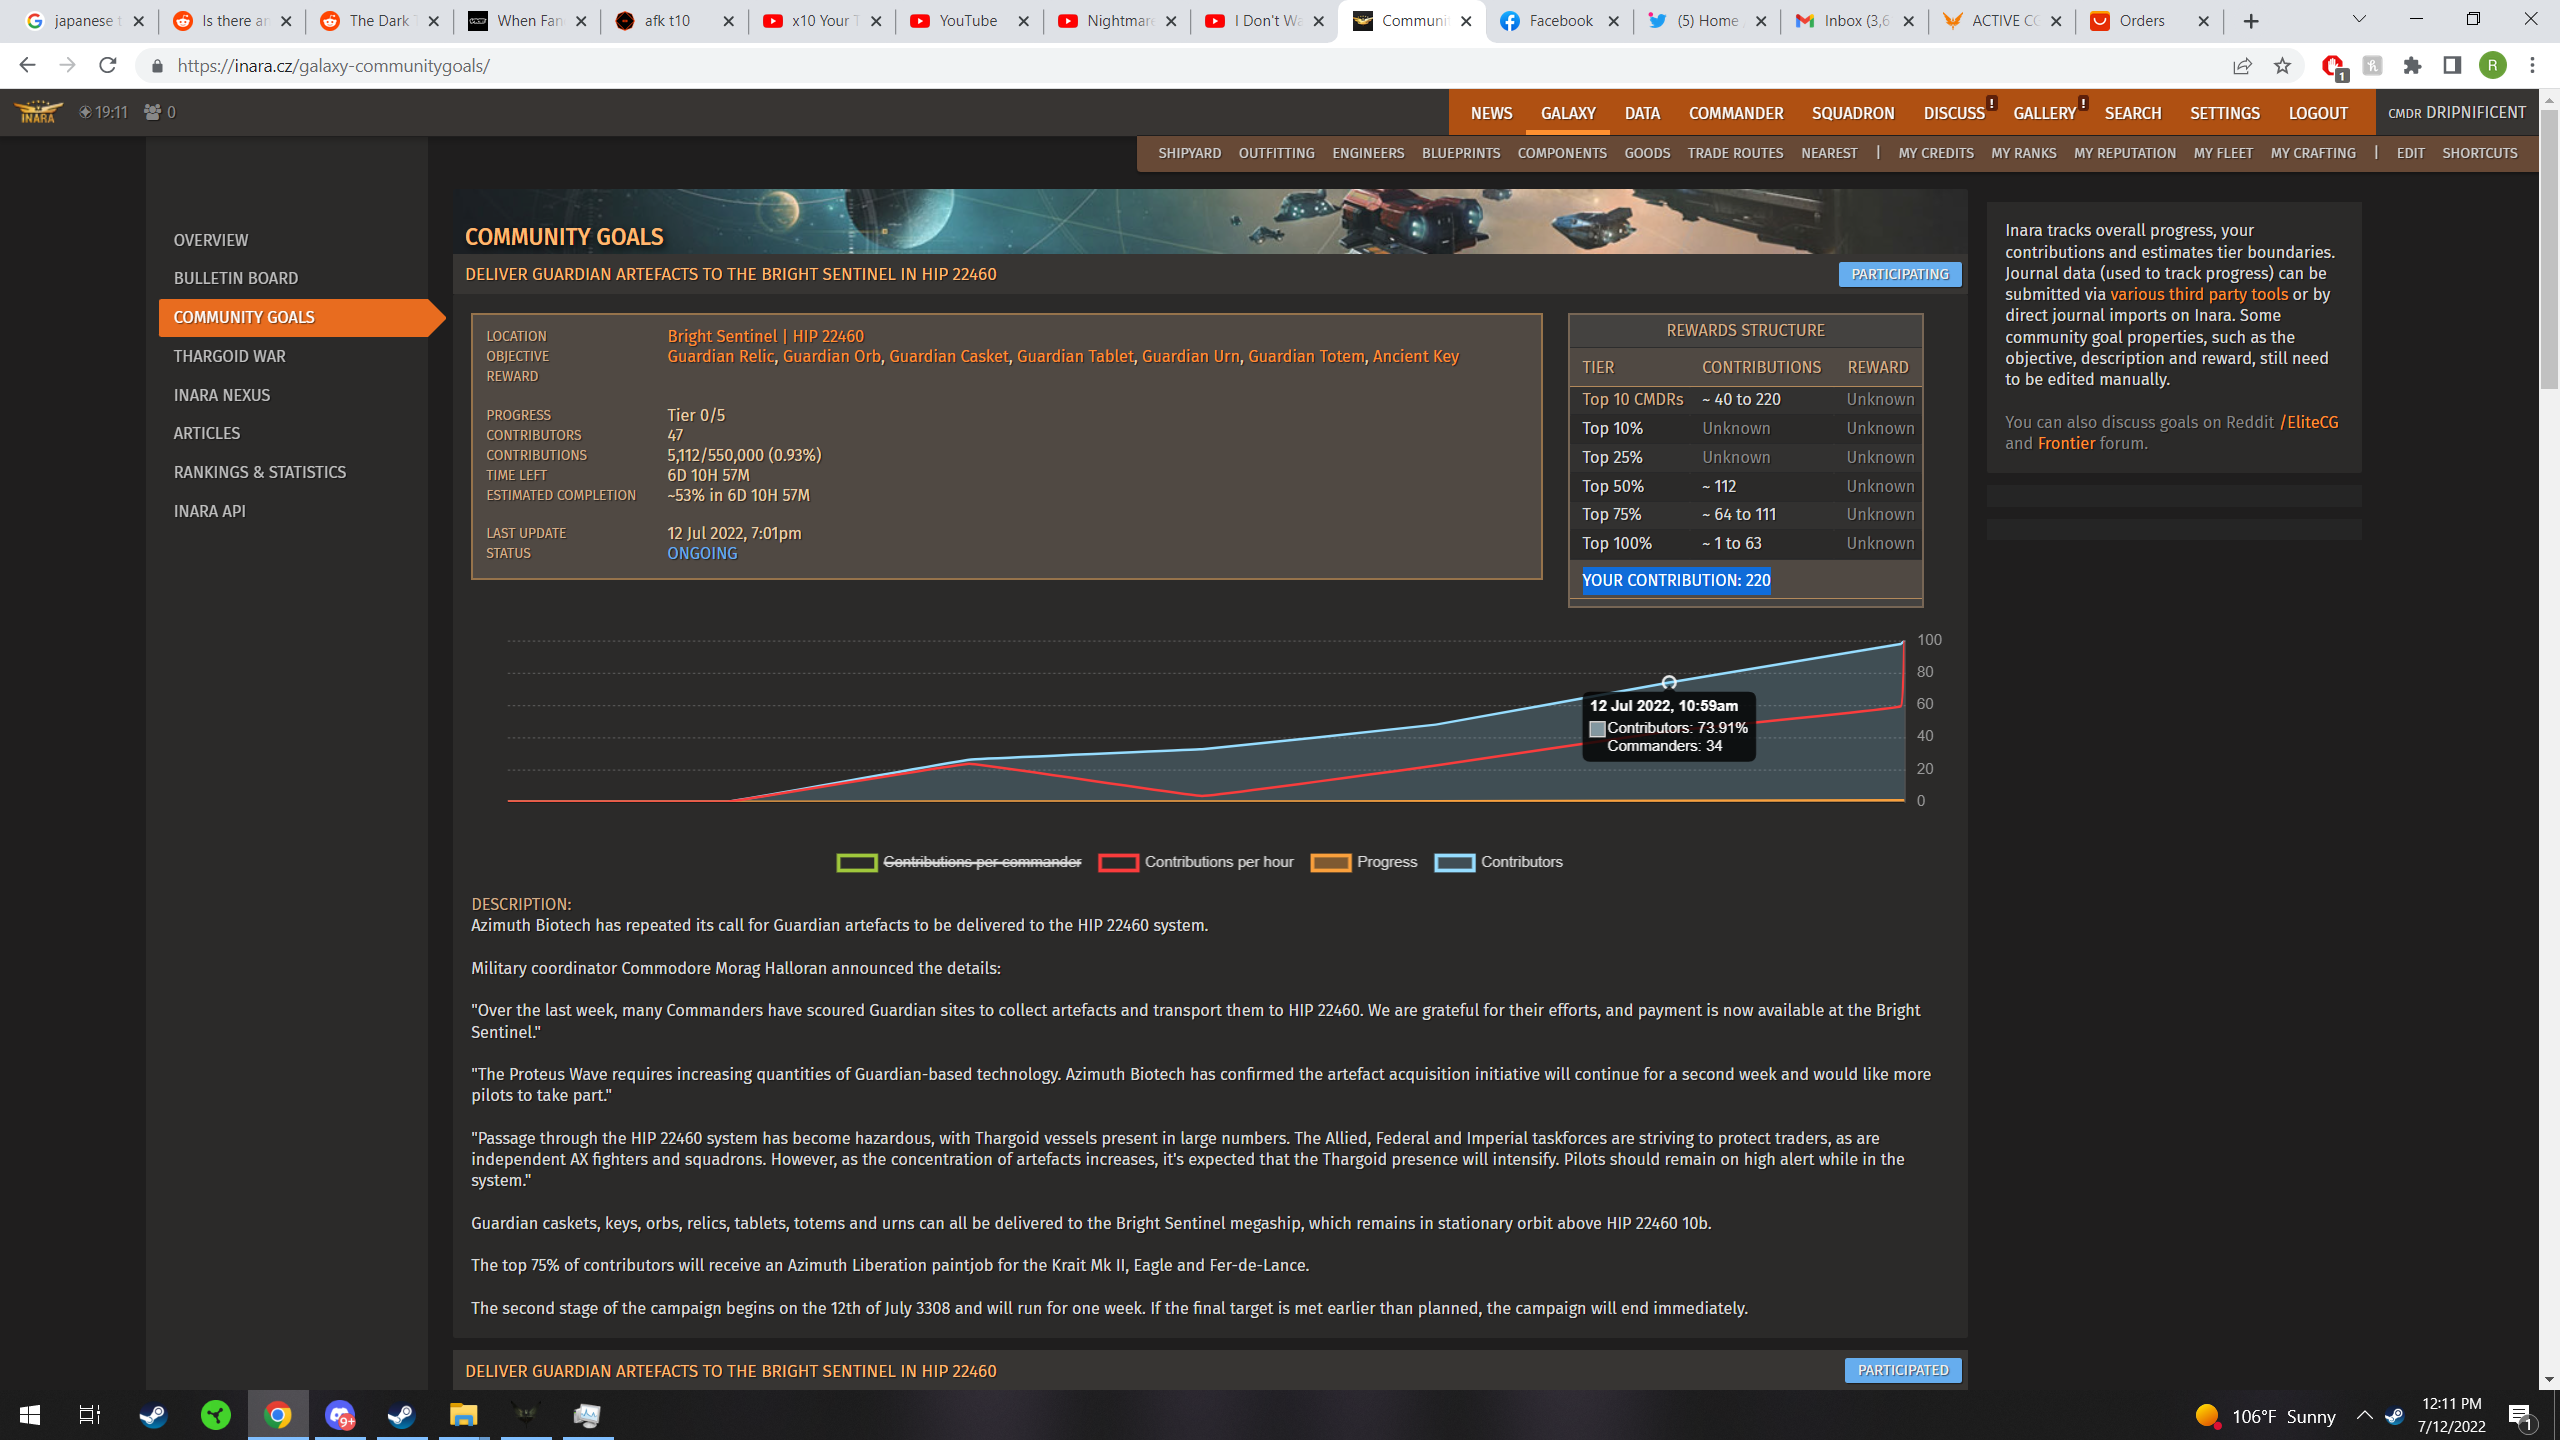
Task: Bookmark this page with star icon
Action: (2282, 66)
